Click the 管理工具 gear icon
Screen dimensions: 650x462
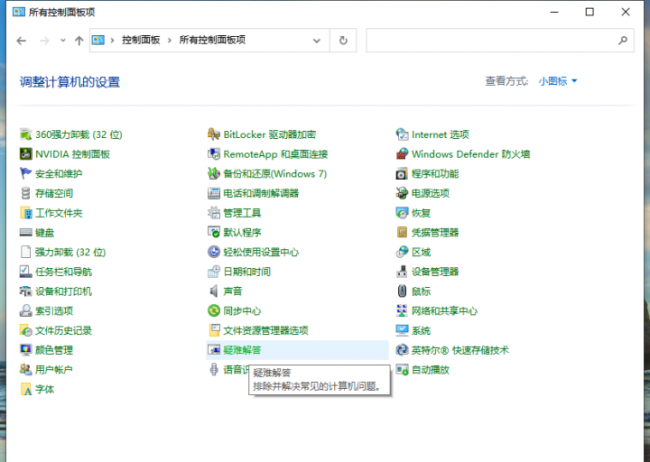(x=213, y=213)
